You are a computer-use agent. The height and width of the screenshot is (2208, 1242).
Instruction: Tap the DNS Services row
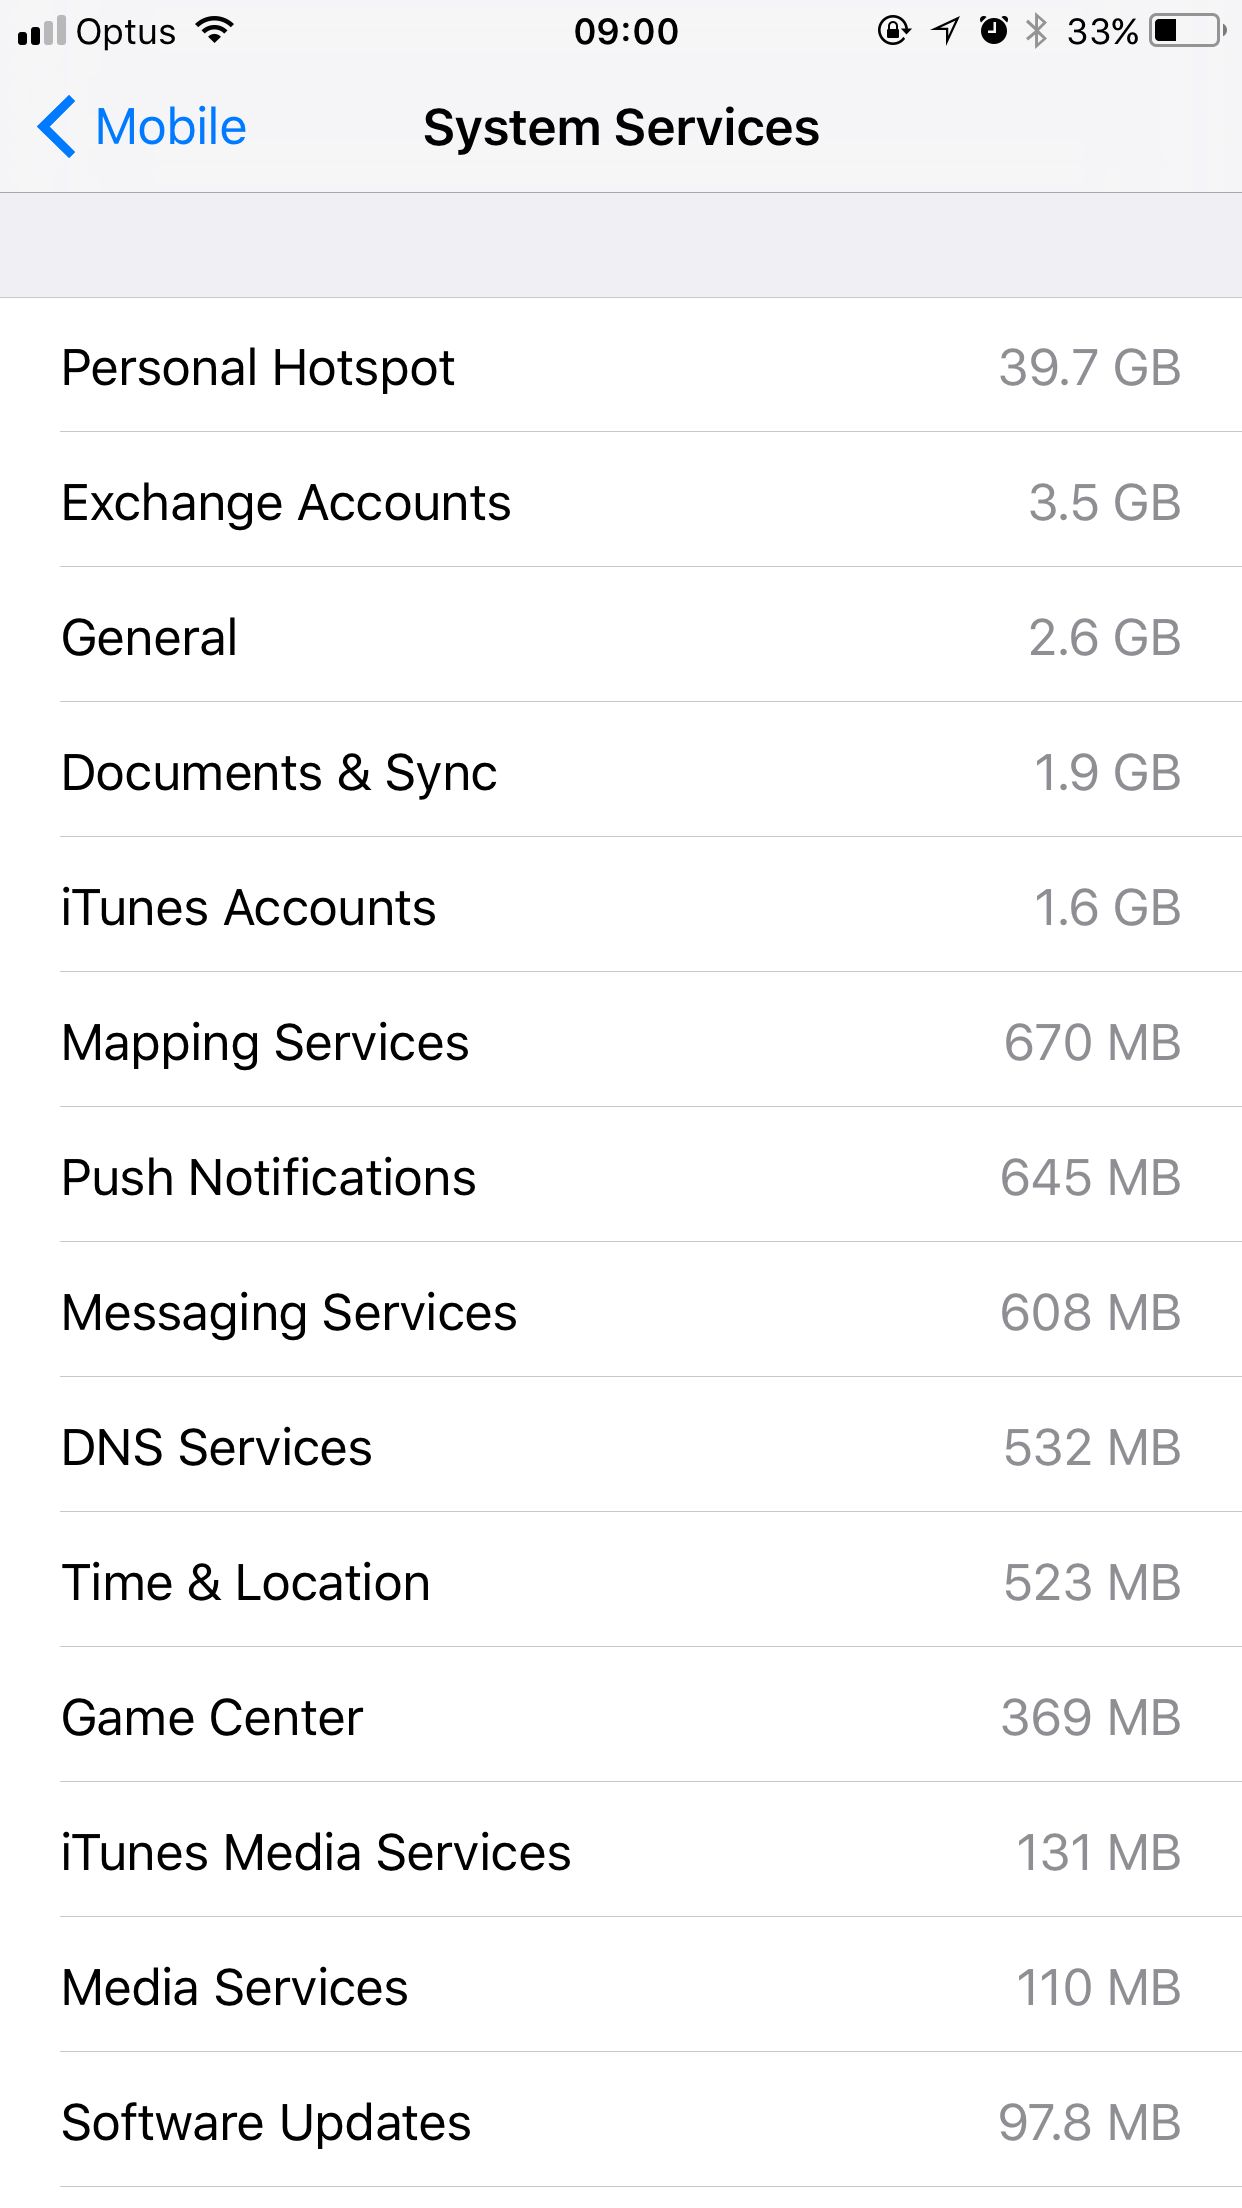click(x=621, y=1445)
